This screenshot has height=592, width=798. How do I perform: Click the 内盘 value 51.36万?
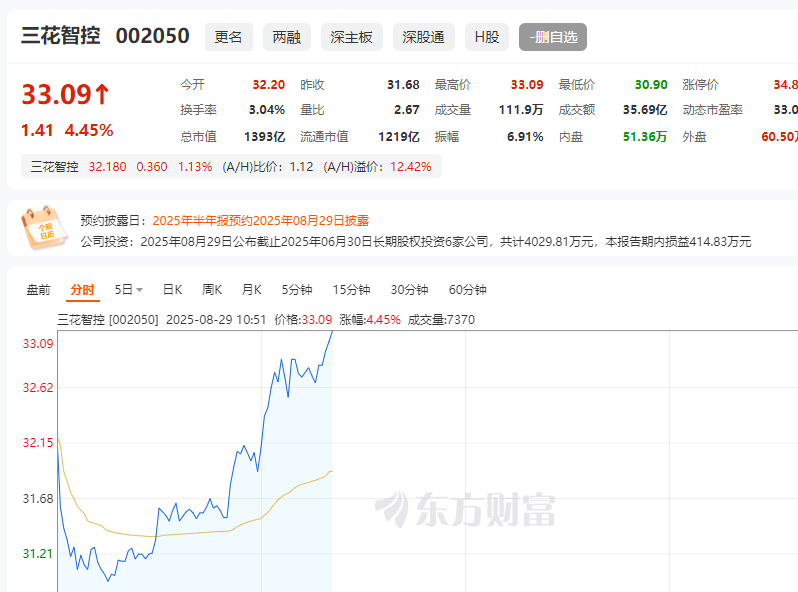coord(645,137)
